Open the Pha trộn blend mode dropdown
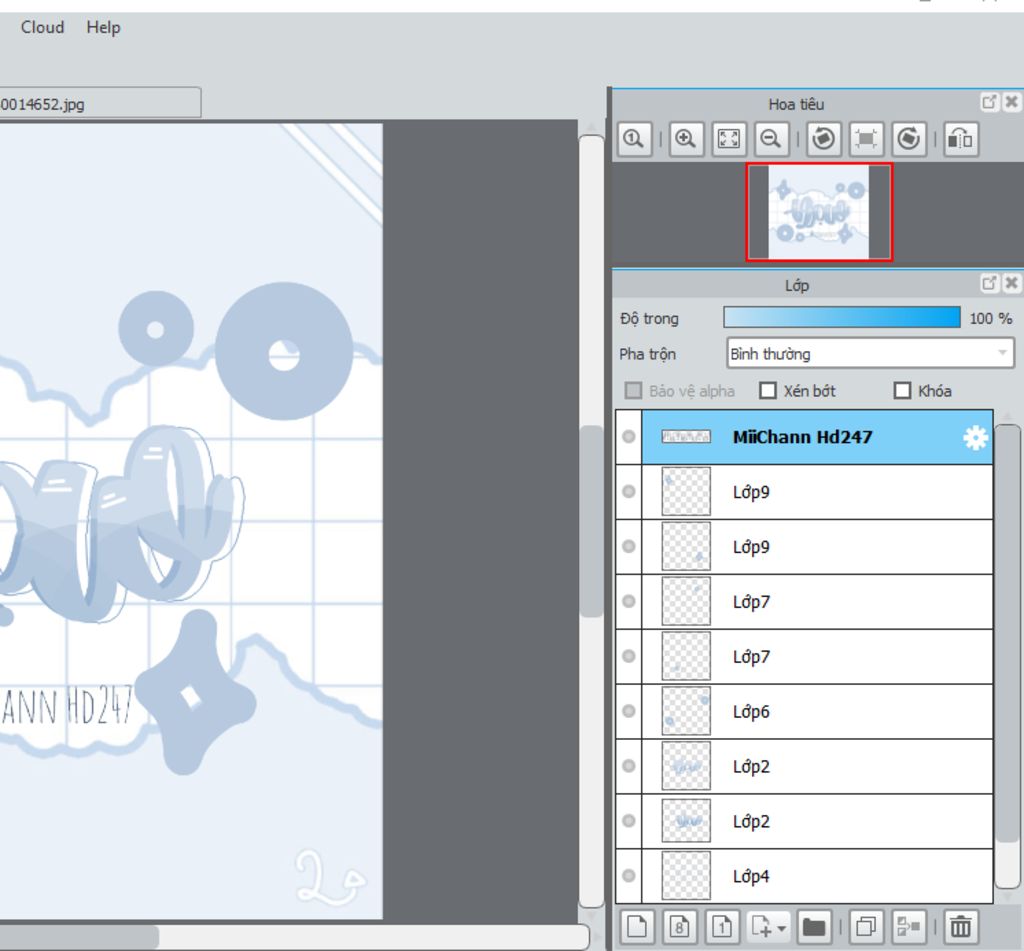 870,353
